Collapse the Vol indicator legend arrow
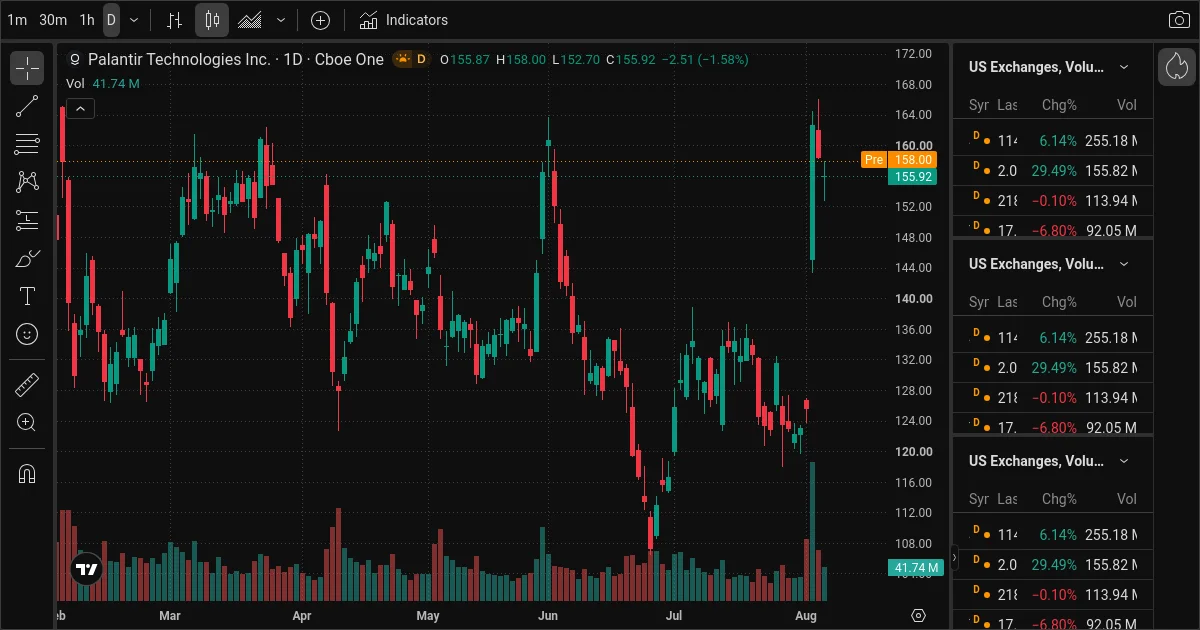This screenshot has width=1200, height=630. (80, 109)
